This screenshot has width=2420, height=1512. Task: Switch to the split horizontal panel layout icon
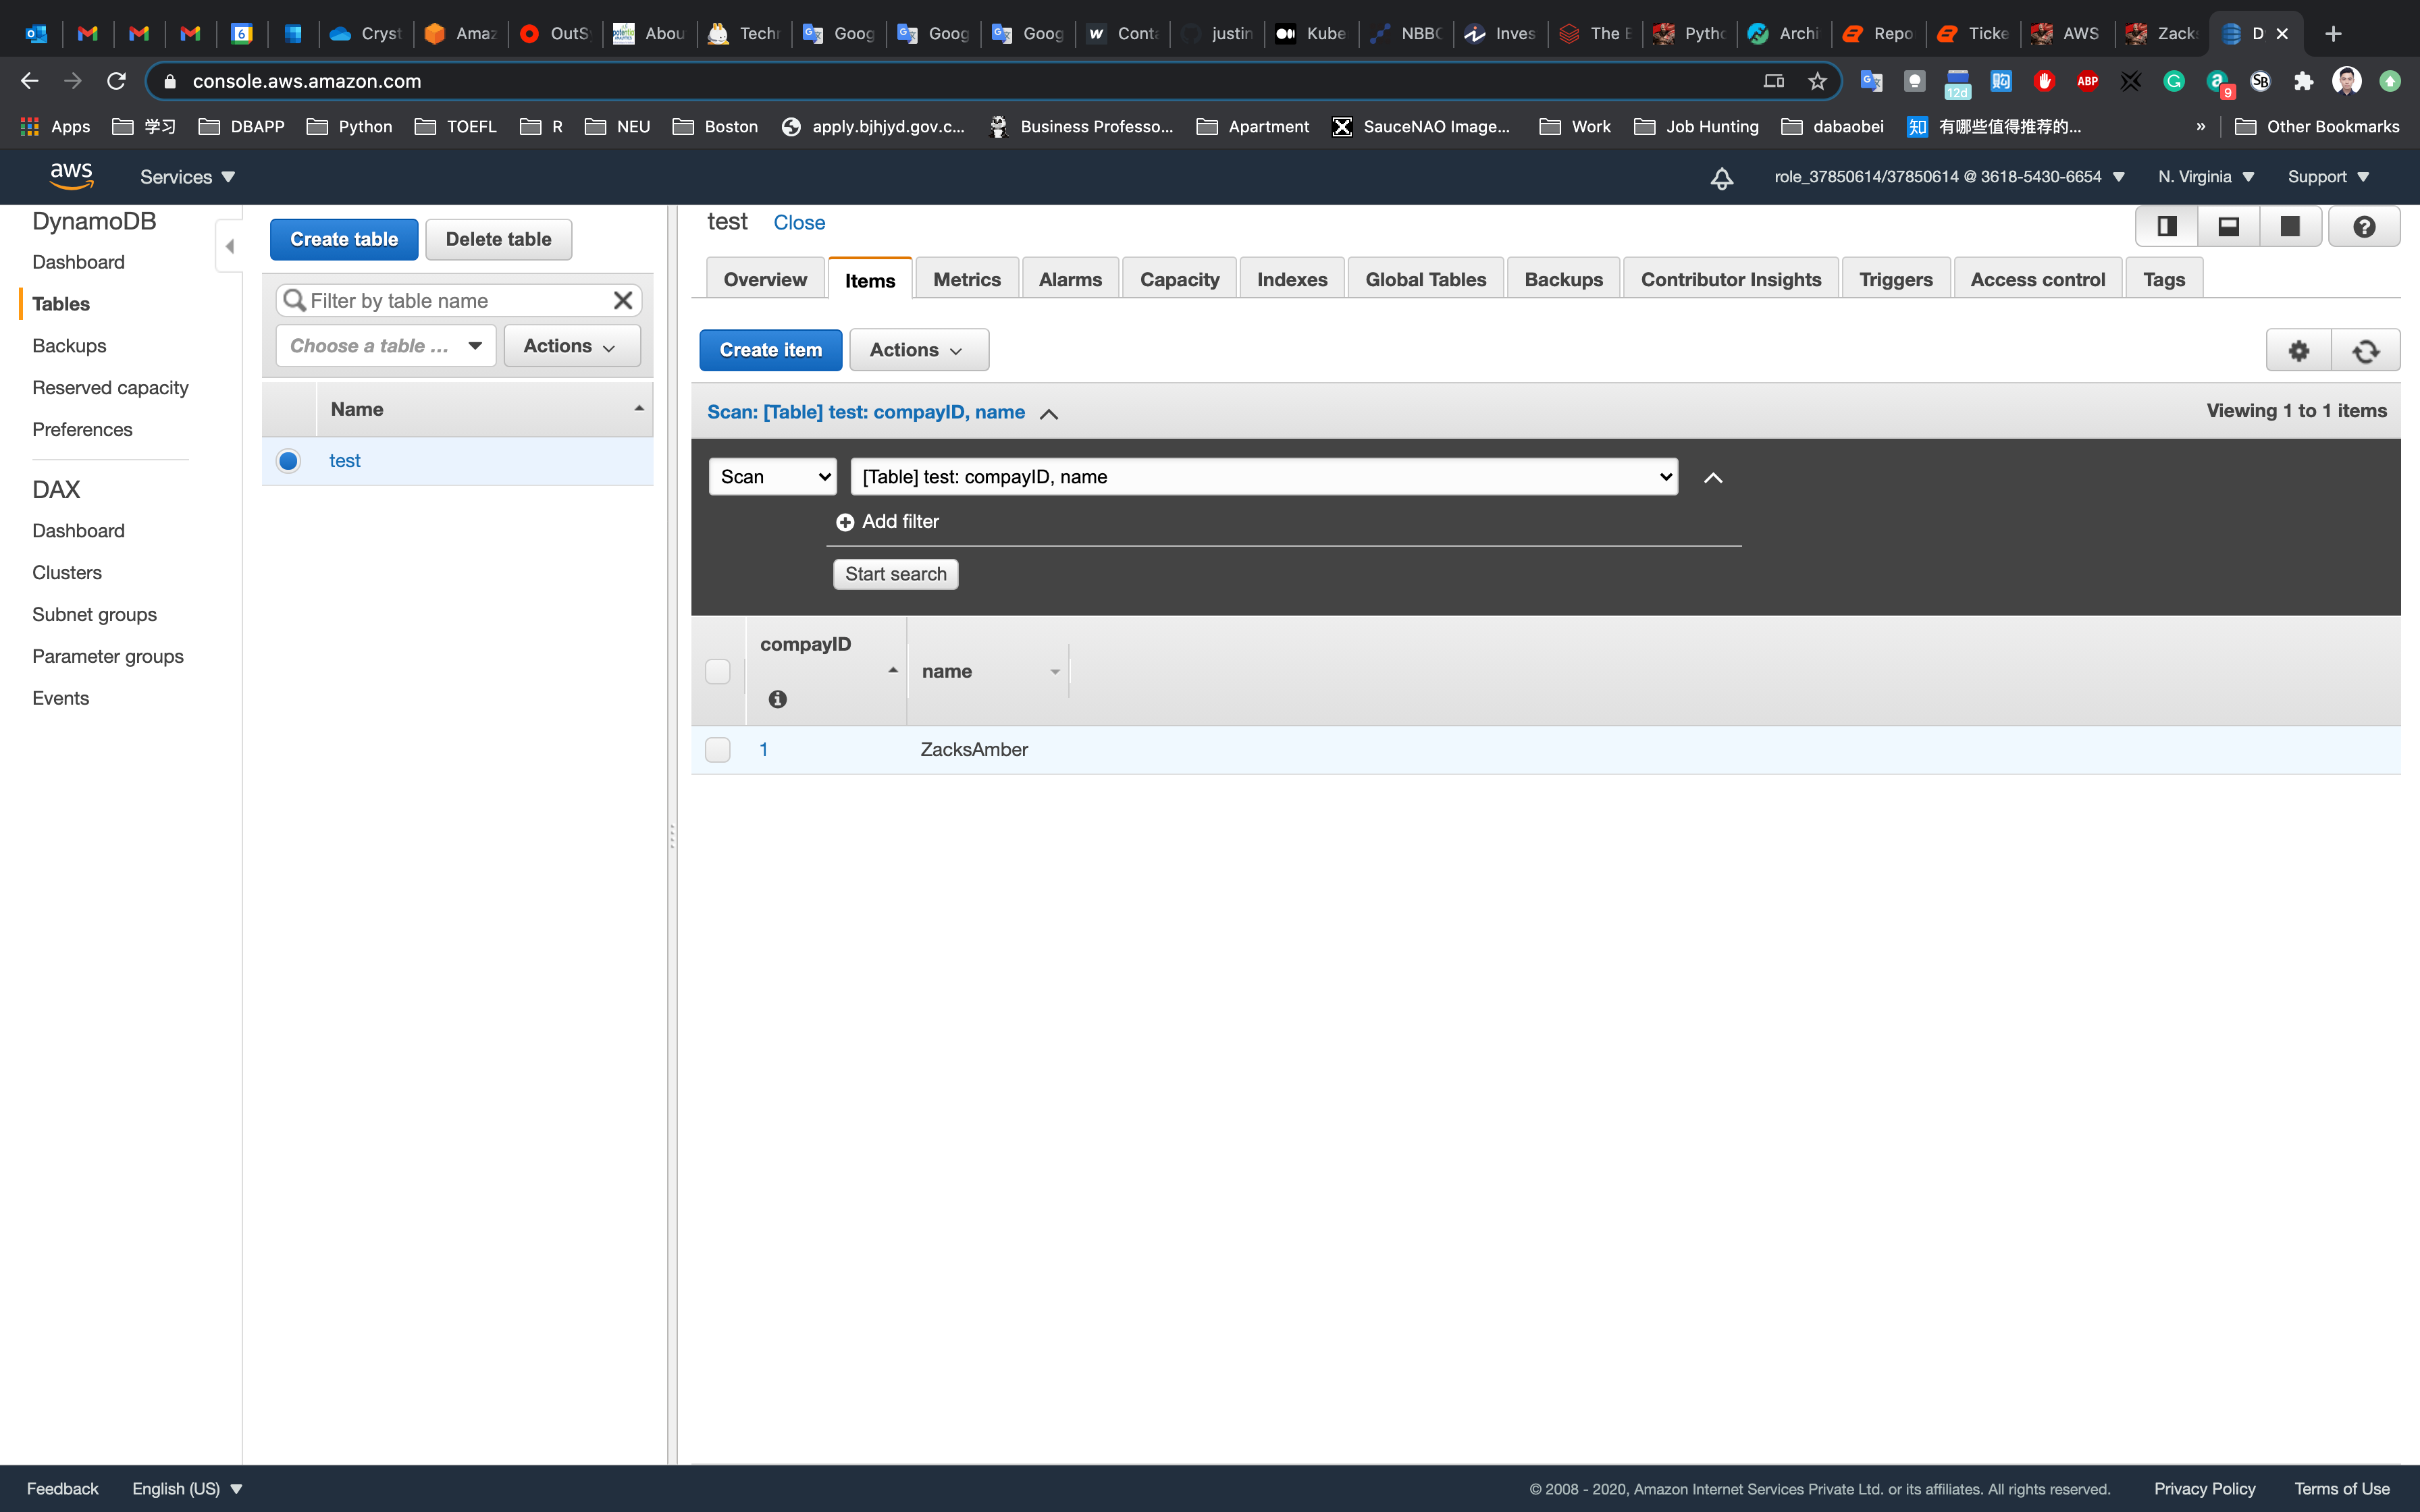(2228, 227)
